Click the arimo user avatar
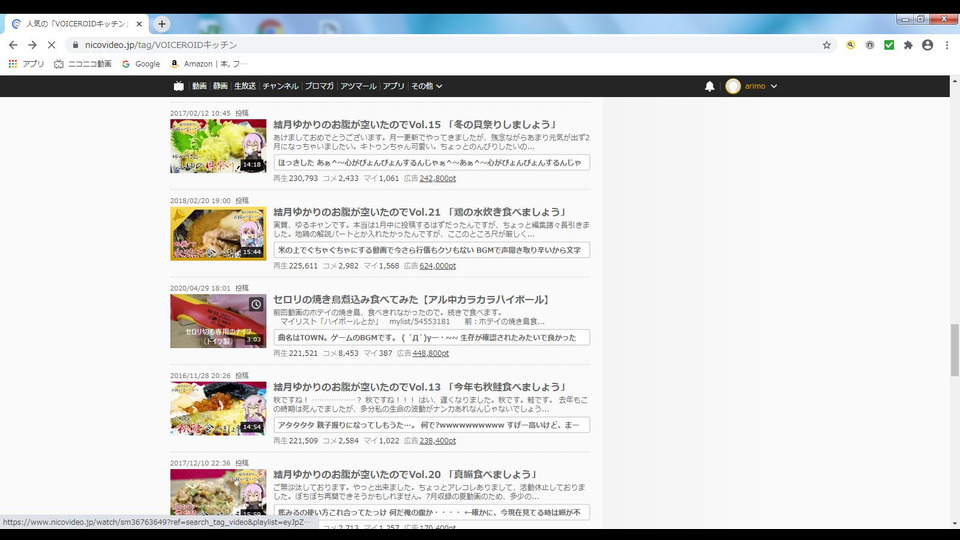The image size is (960, 540). [733, 86]
